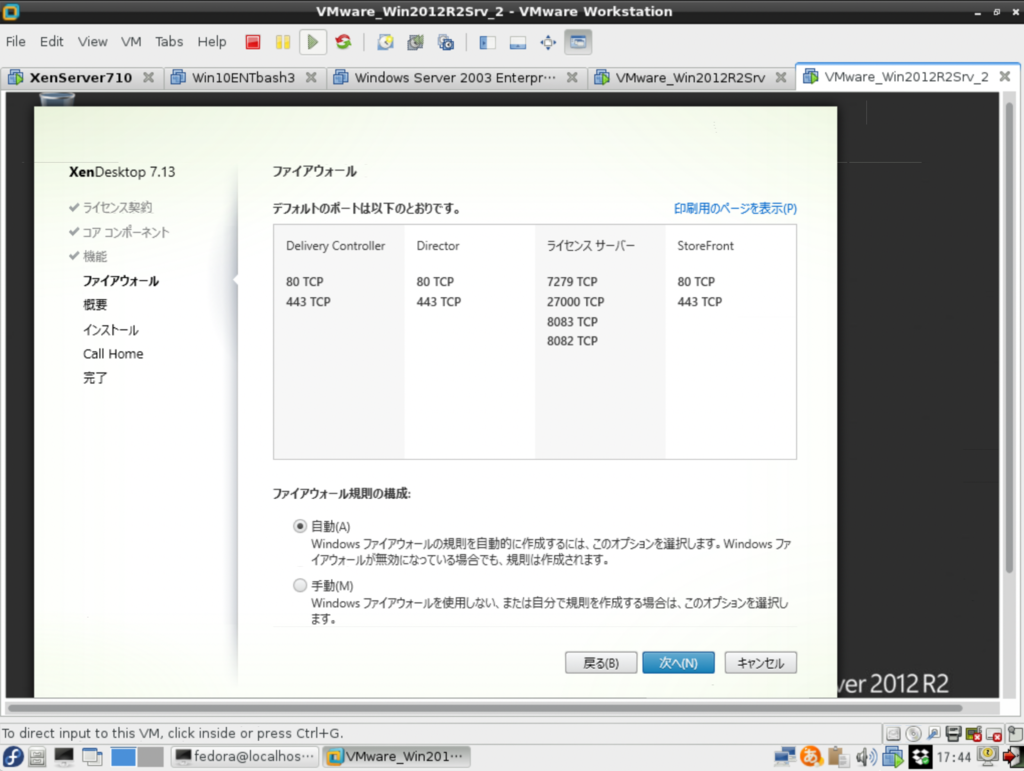1024x771 pixels.
Task: Click the CD/DVD device status icon
Action: (914, 734)
